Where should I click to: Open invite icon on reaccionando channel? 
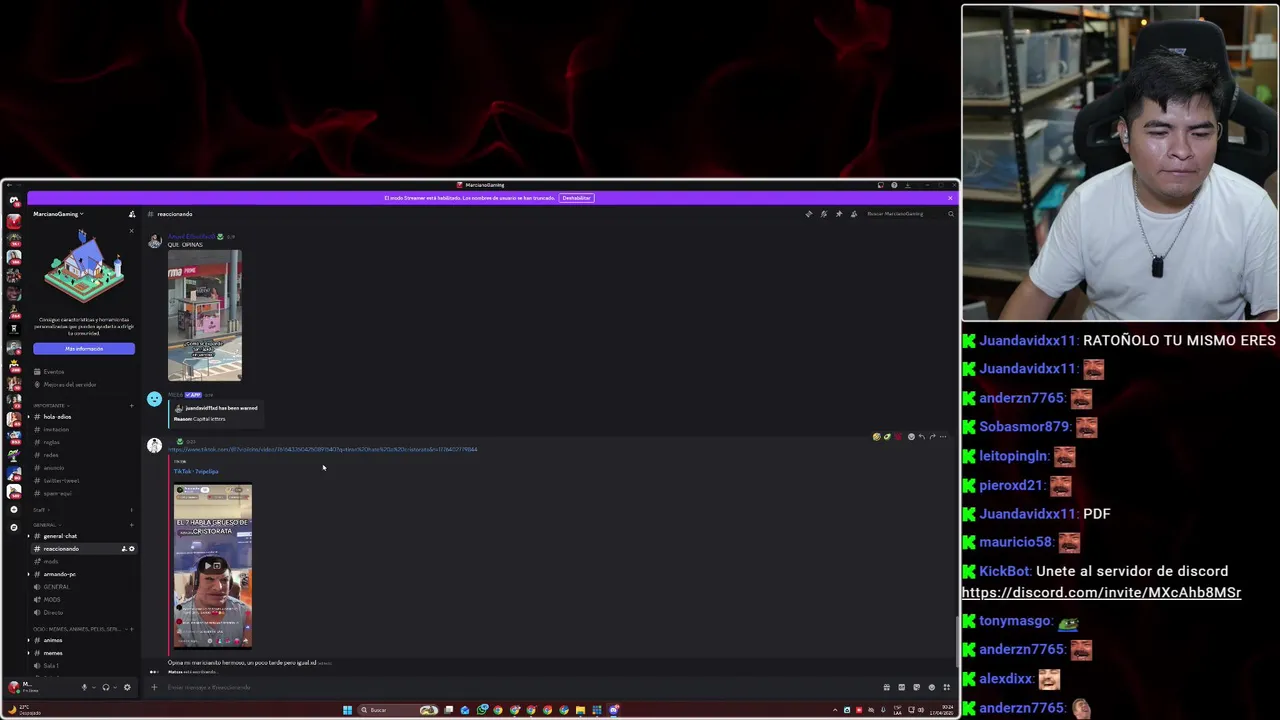124,549
